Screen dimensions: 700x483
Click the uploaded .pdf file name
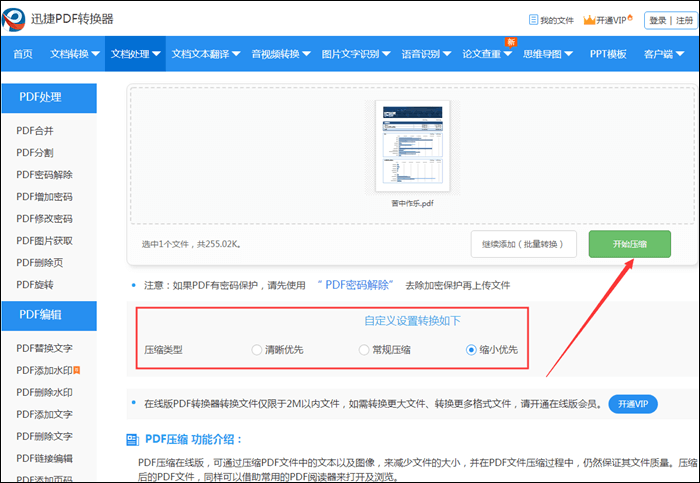pos(412,203)
